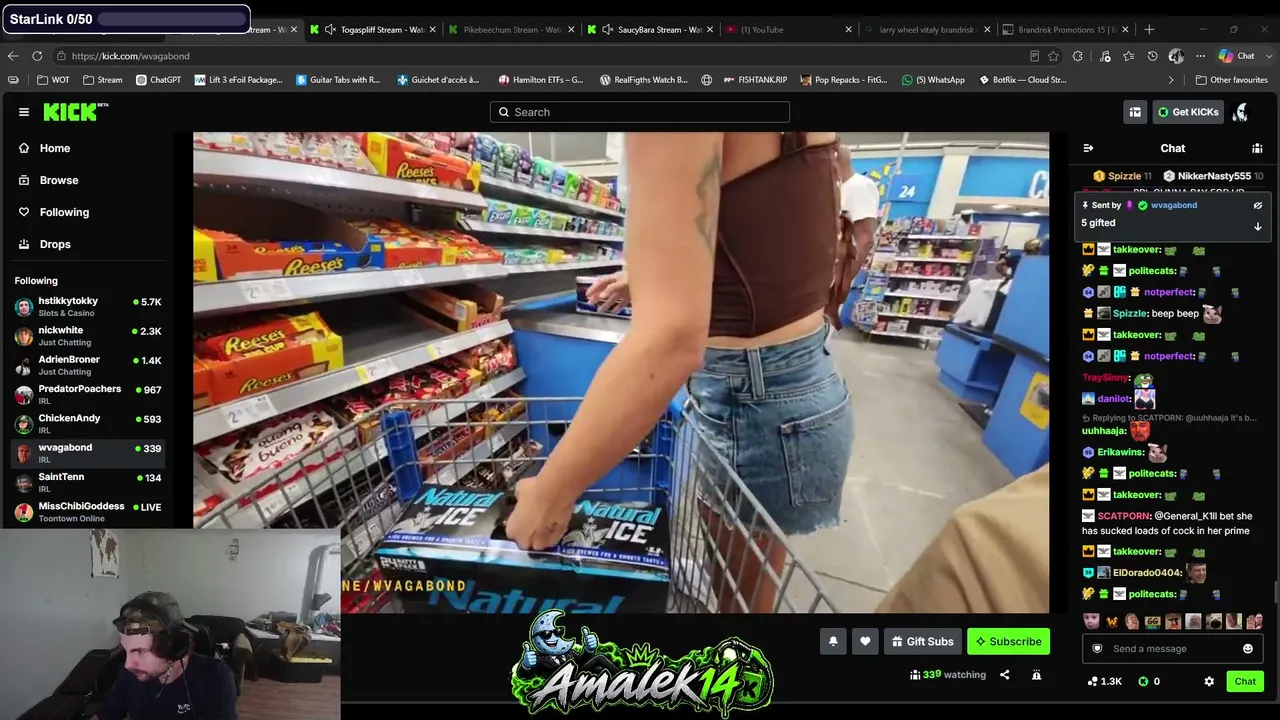The width and height of the screenshot is (1280, 720).
Task: Open the WhatsApp bookmark
Action: point(933,80)
